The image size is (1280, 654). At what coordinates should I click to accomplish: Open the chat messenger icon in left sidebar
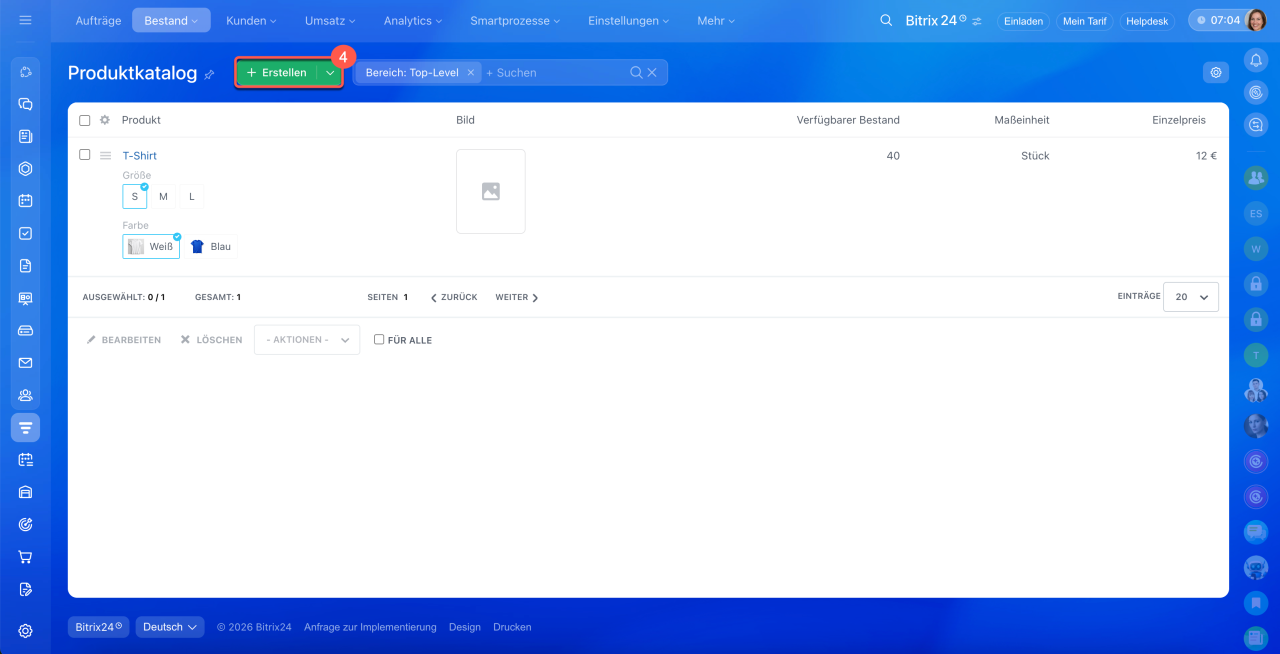(x=26, y=104)
